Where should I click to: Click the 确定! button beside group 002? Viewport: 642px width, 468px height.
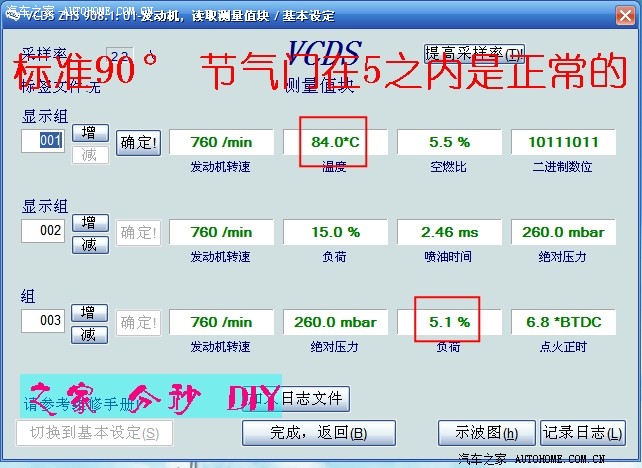(x=138, y=233)
